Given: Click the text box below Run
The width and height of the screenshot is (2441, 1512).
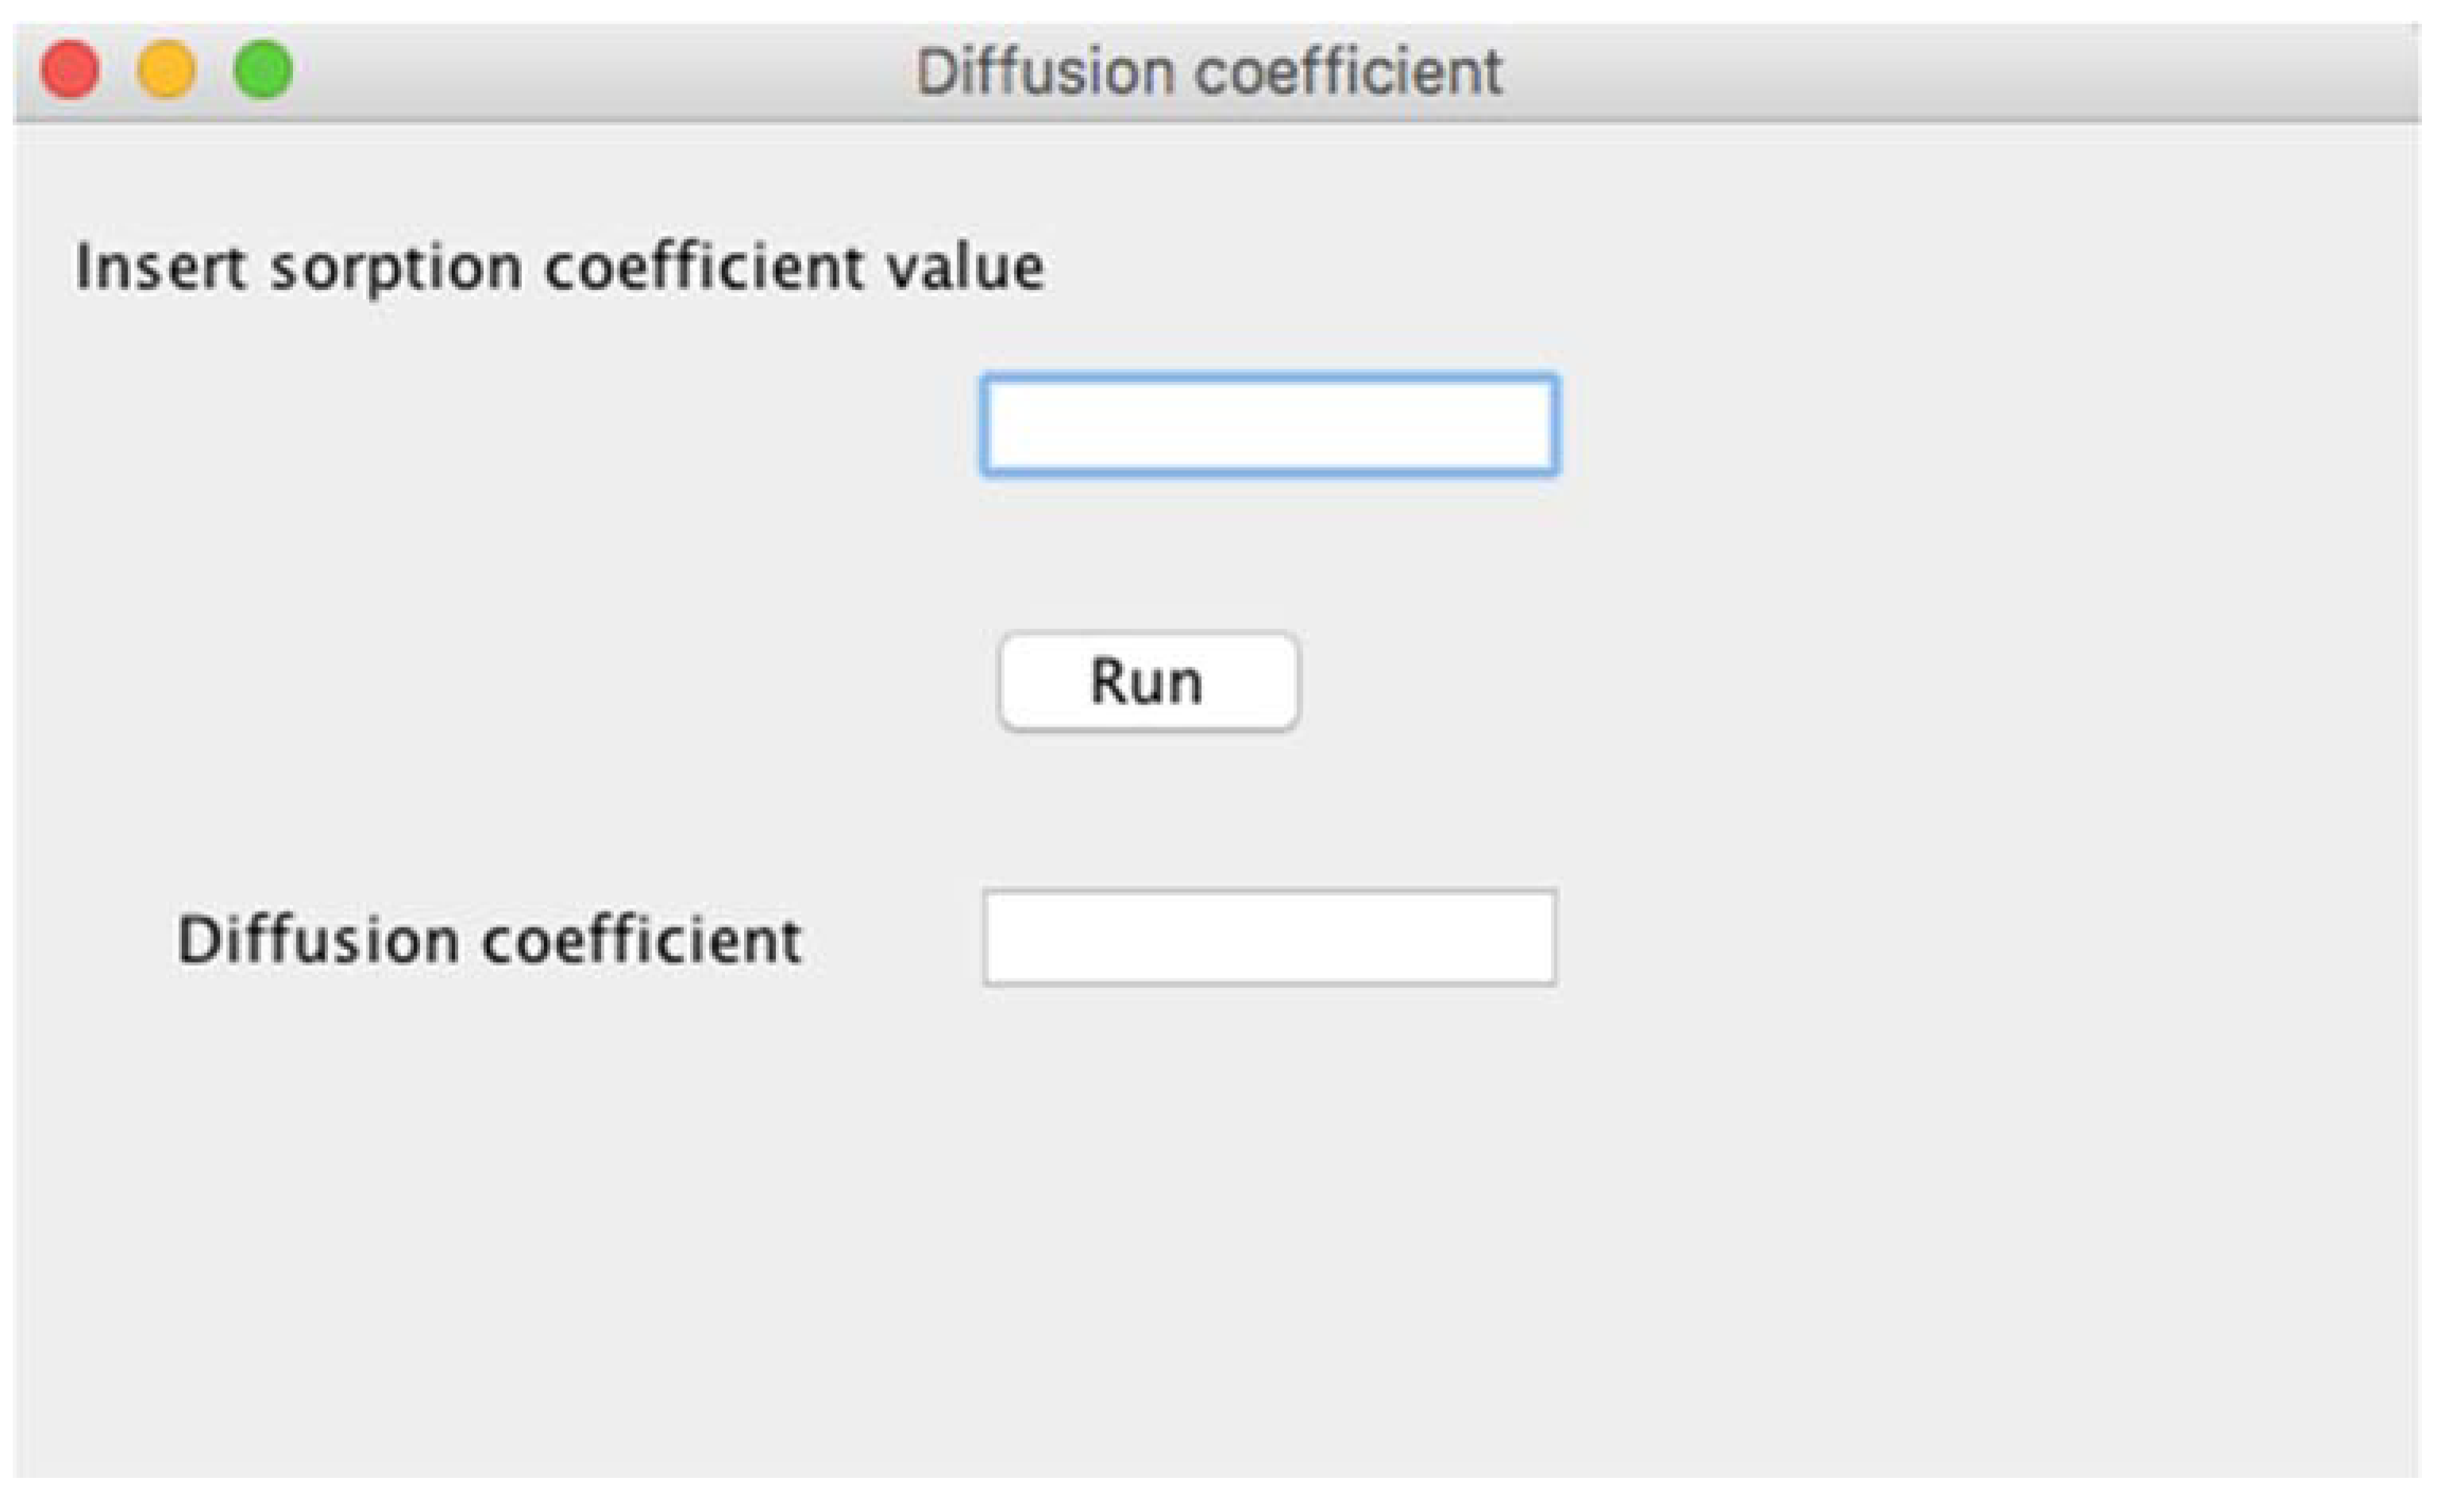Looking at the screenshot, I should point(1269,938).
